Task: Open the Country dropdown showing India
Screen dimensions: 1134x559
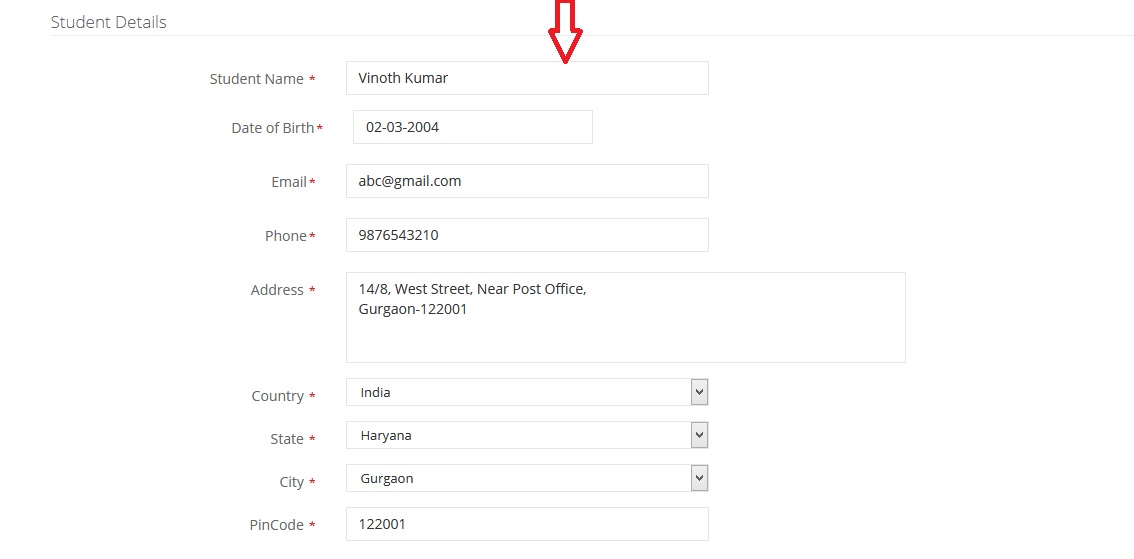Action: tap(527, 392)
